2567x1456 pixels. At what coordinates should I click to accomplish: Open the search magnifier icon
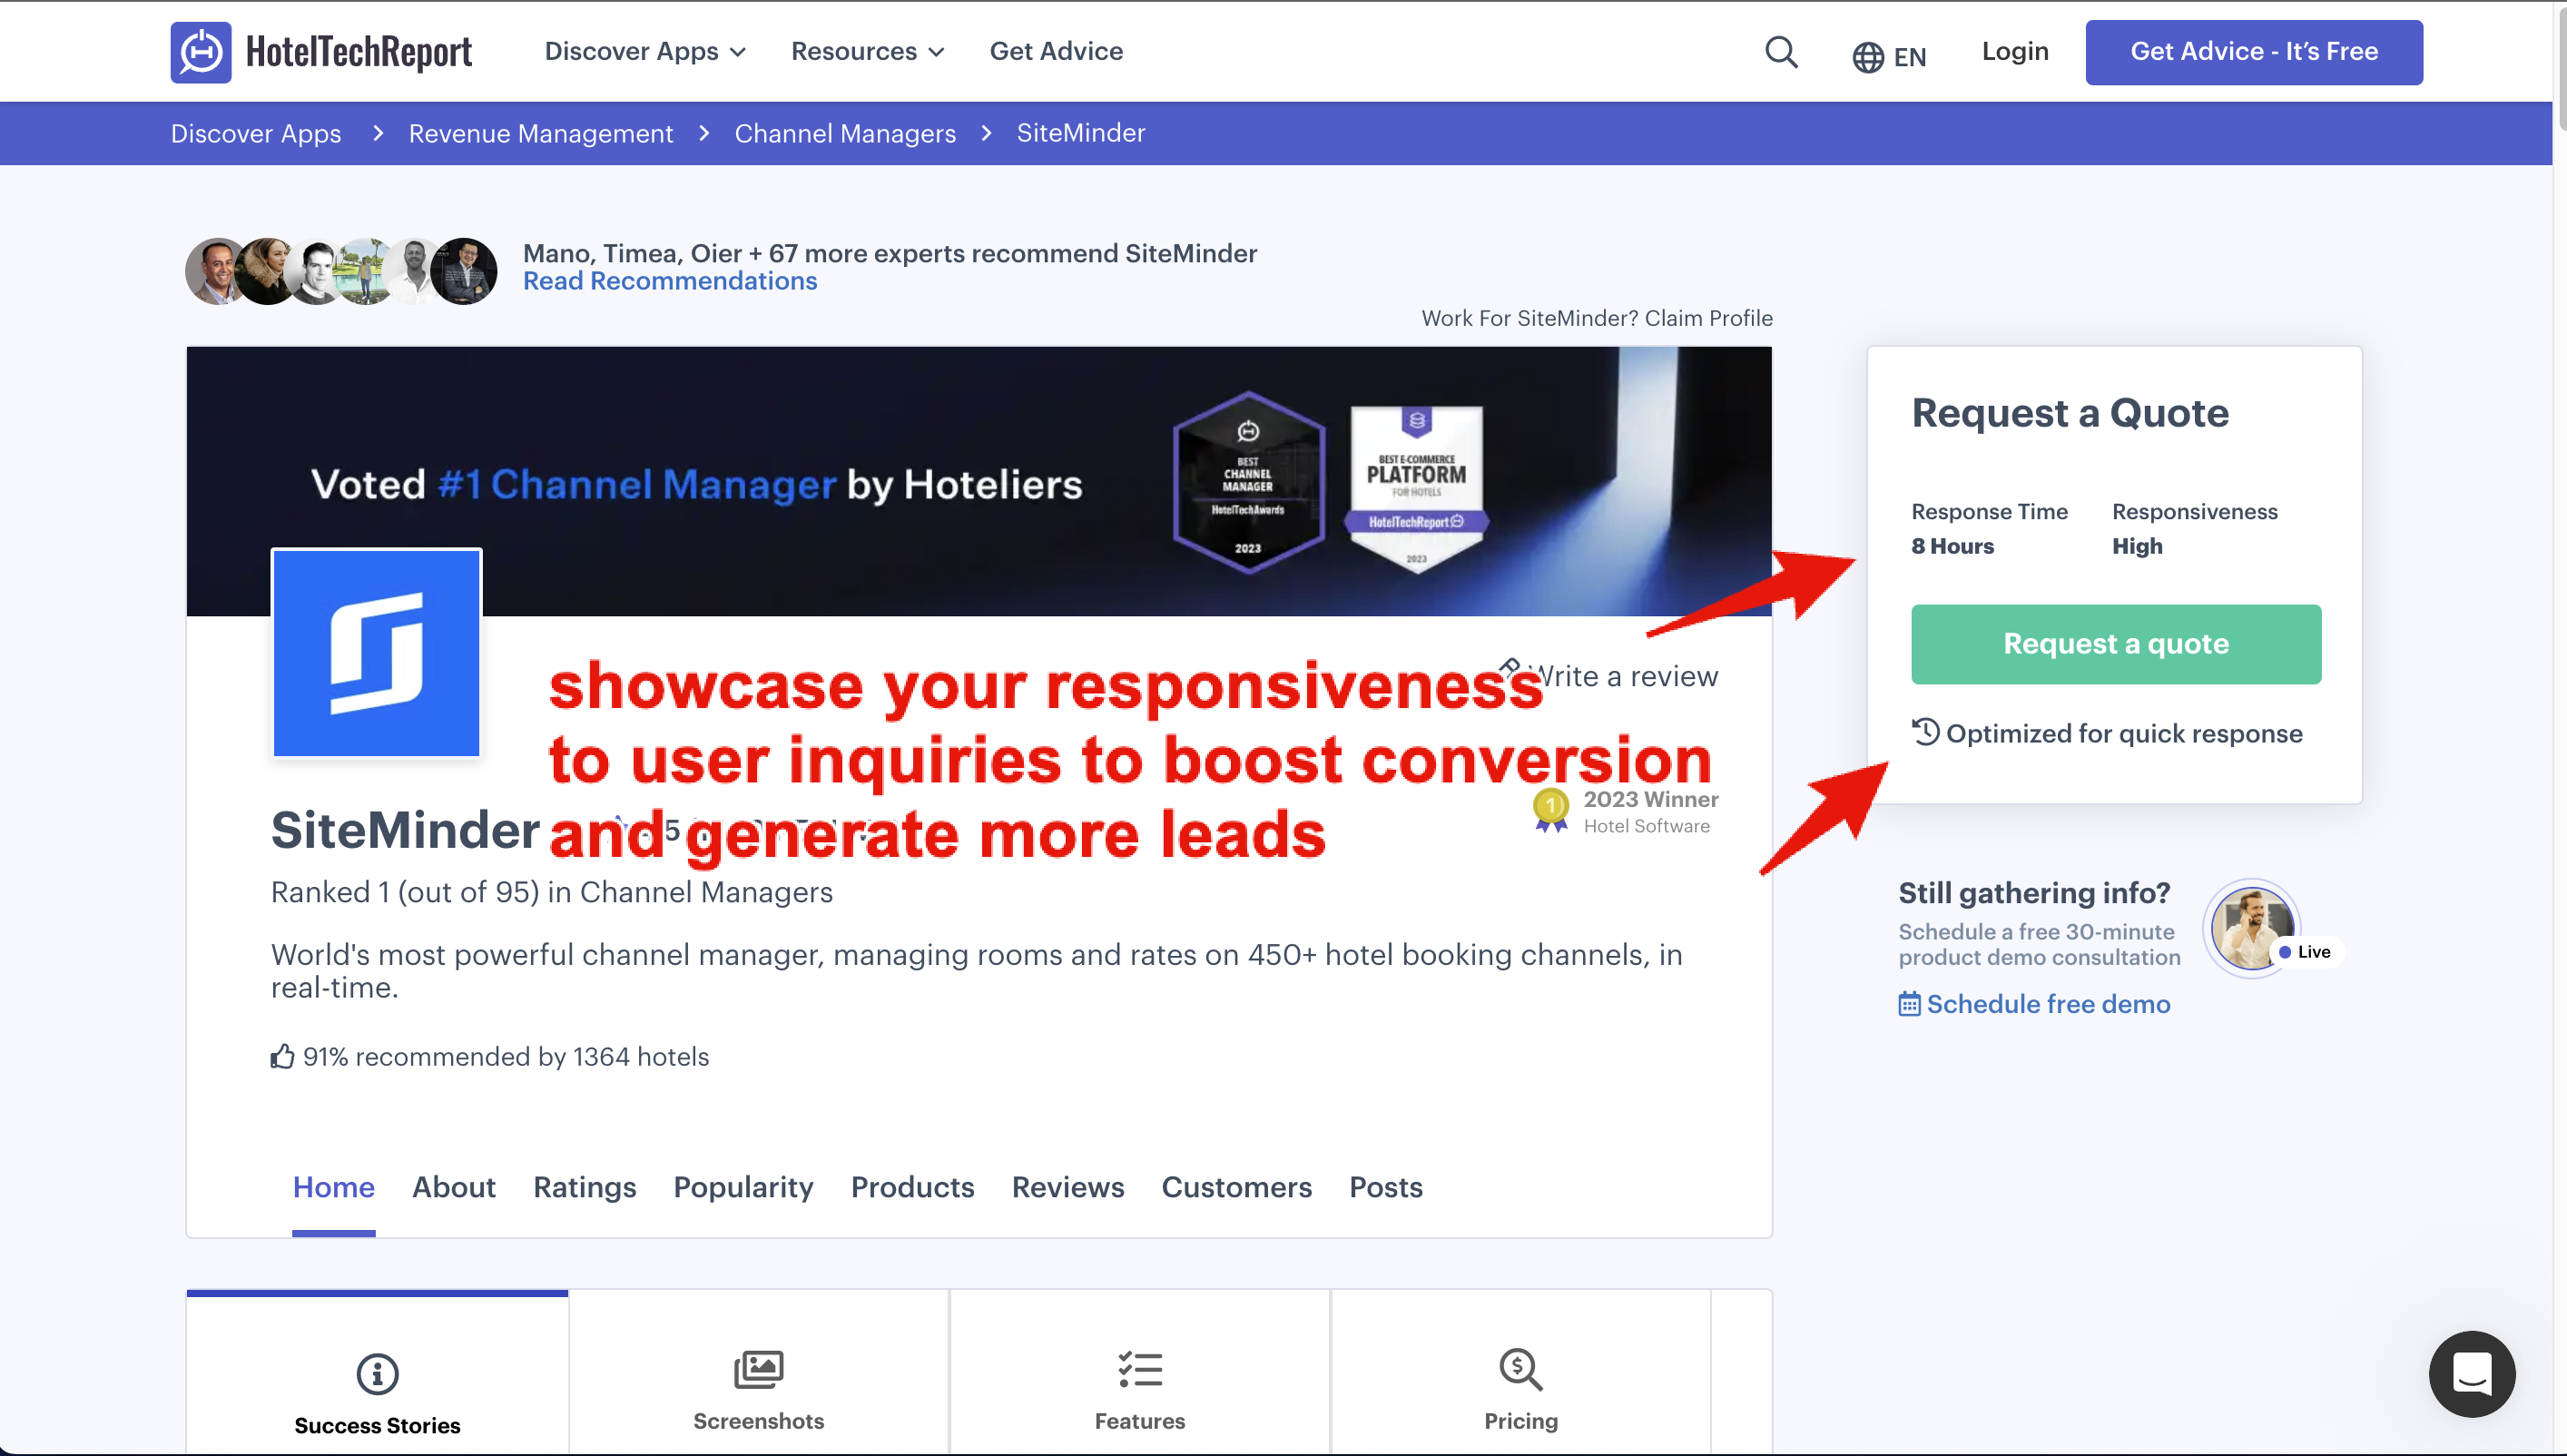point(1781,52)
